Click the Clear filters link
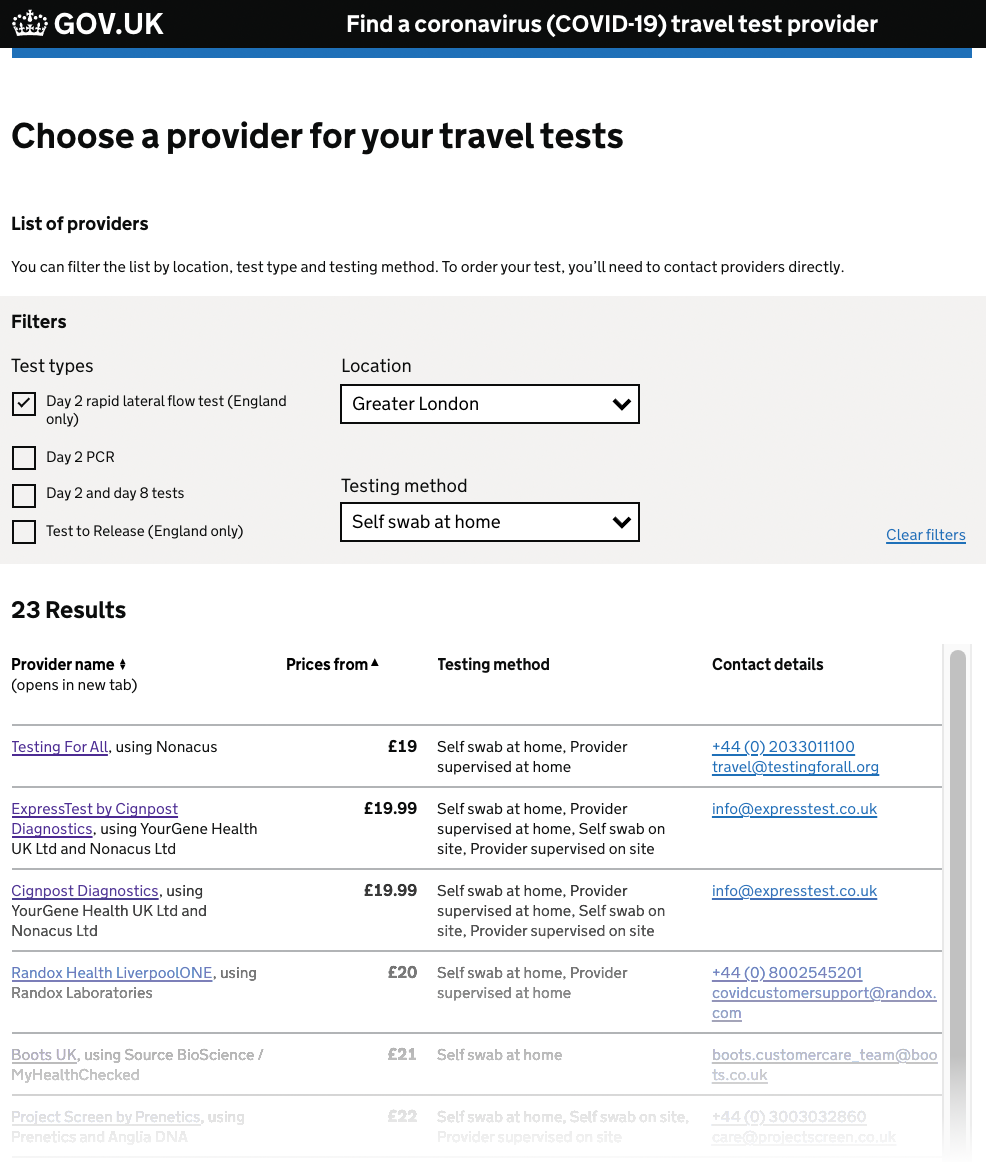 (925, 535)
